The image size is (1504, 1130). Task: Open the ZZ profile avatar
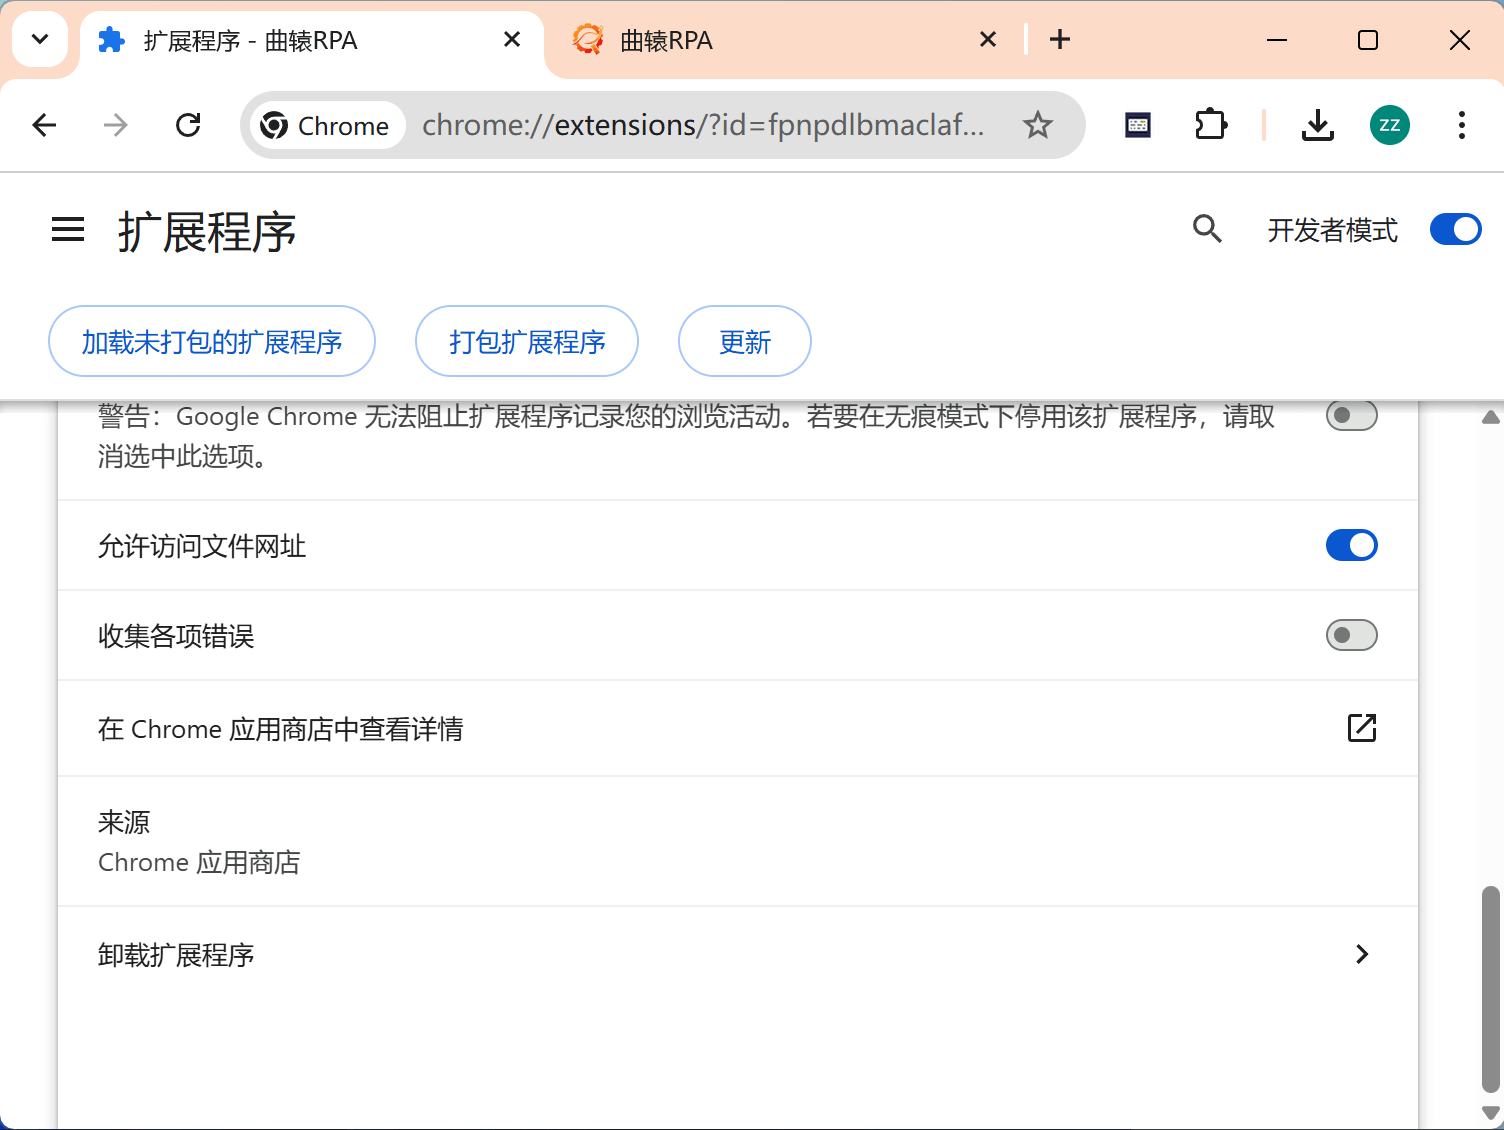pos(1389,125)
